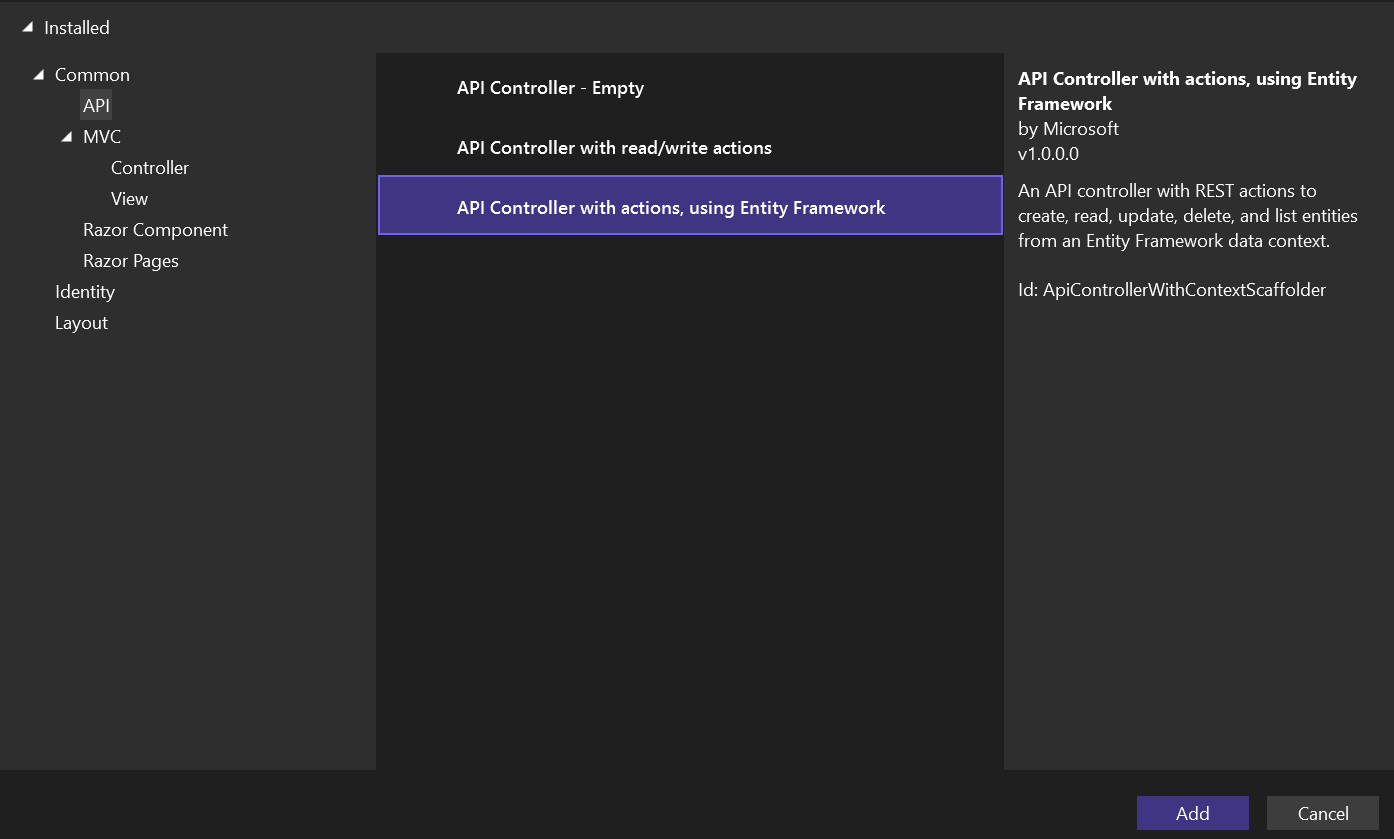Viewport: 1394px width, 839px height.
Task: Select the Layout category
Action: tap(81, 323)
